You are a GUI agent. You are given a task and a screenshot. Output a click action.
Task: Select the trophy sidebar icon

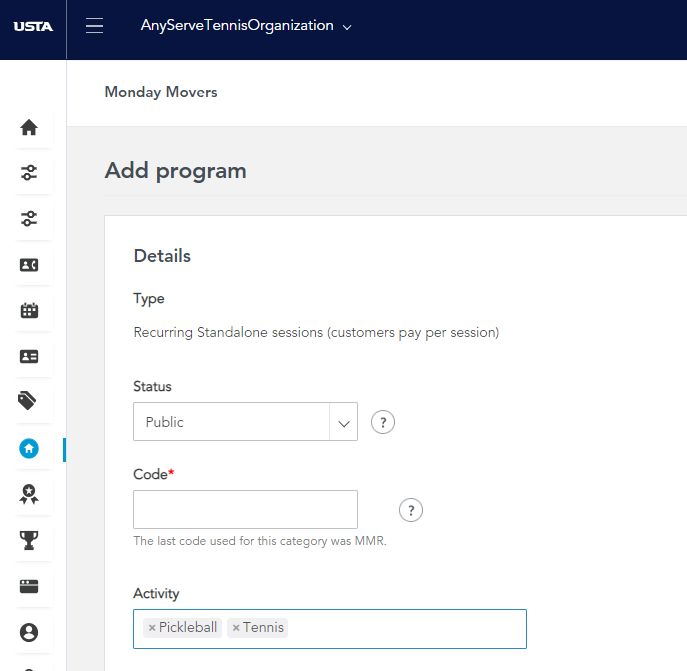[x=29, y=540]
